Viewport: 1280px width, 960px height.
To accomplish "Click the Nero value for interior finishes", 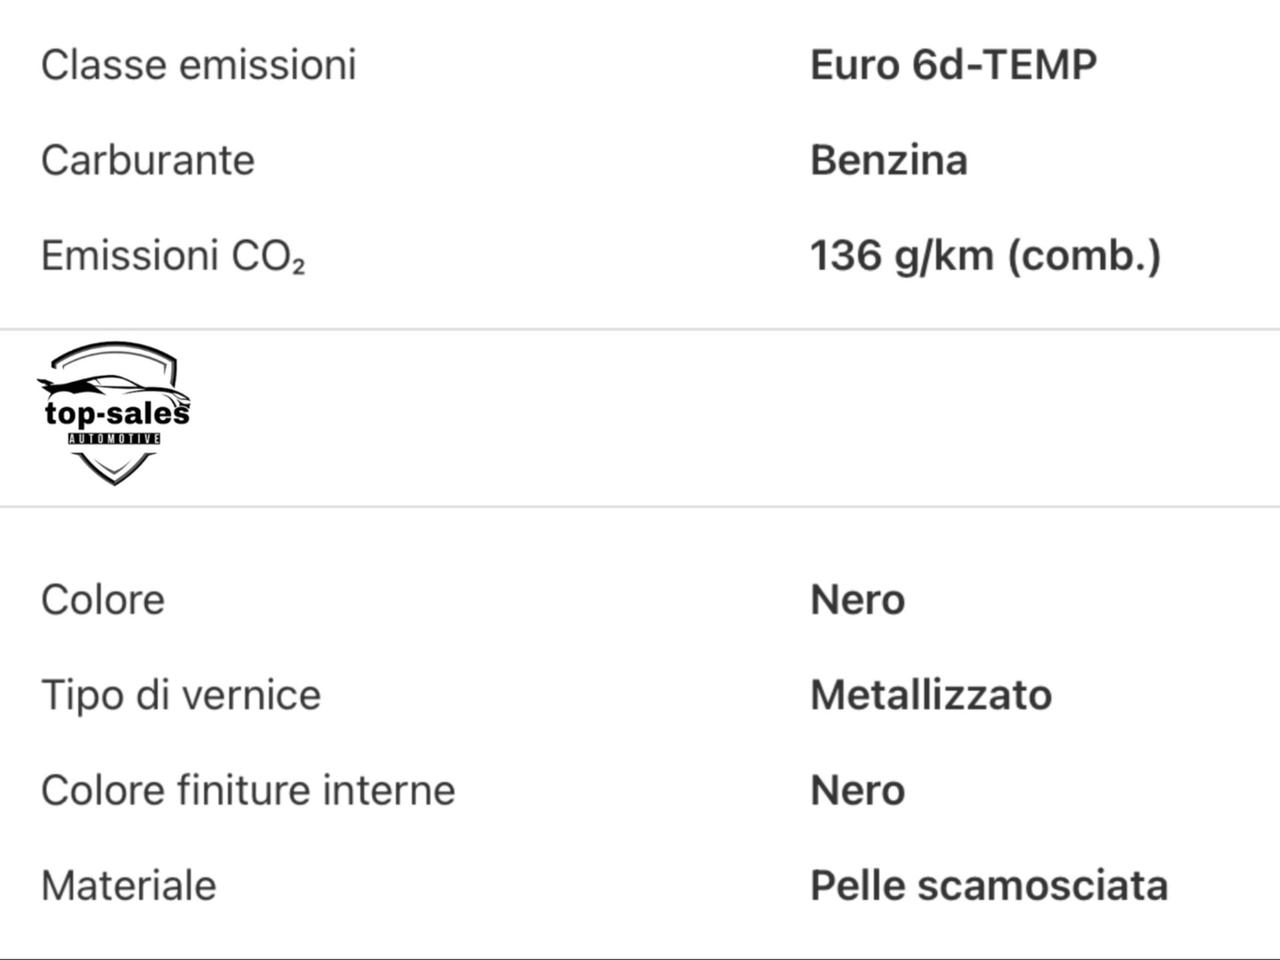I will tap(858, 790).
